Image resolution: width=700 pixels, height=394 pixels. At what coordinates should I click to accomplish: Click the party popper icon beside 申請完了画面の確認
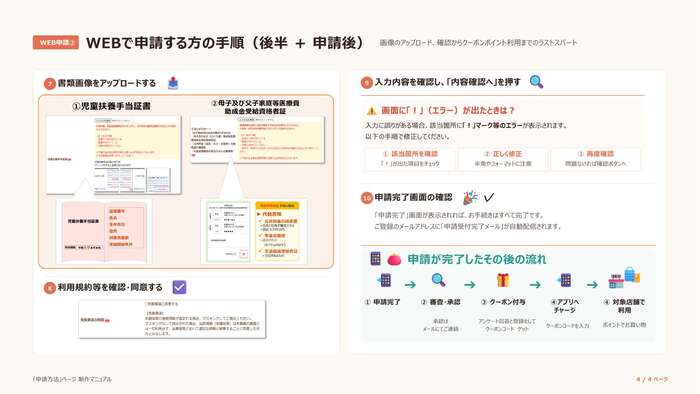[x=470, y=197]
